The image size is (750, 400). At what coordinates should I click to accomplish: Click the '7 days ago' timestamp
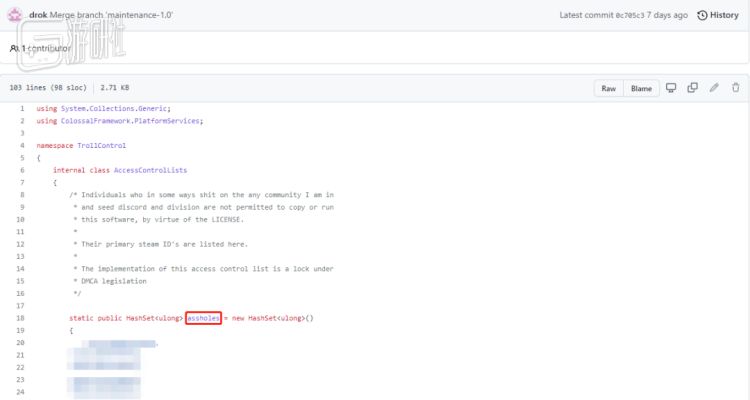click(x=667, y=15)
